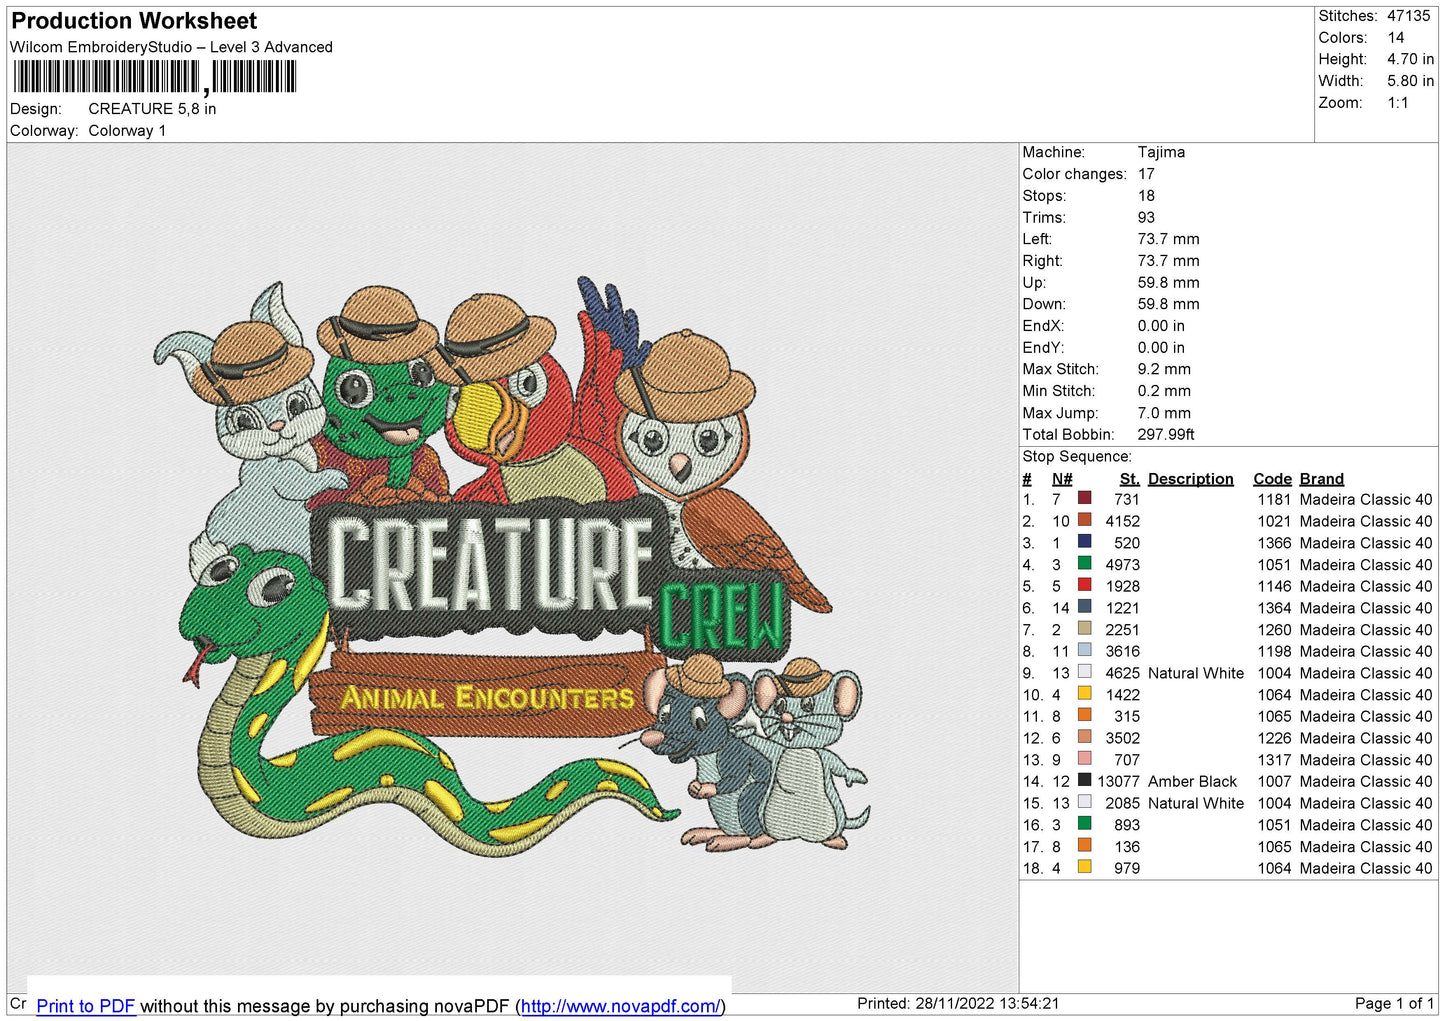The height and width of the screenshot is (1021, 1445).
Task: Click yellow swatch in stop 10 row
Action: (1084, 693)
